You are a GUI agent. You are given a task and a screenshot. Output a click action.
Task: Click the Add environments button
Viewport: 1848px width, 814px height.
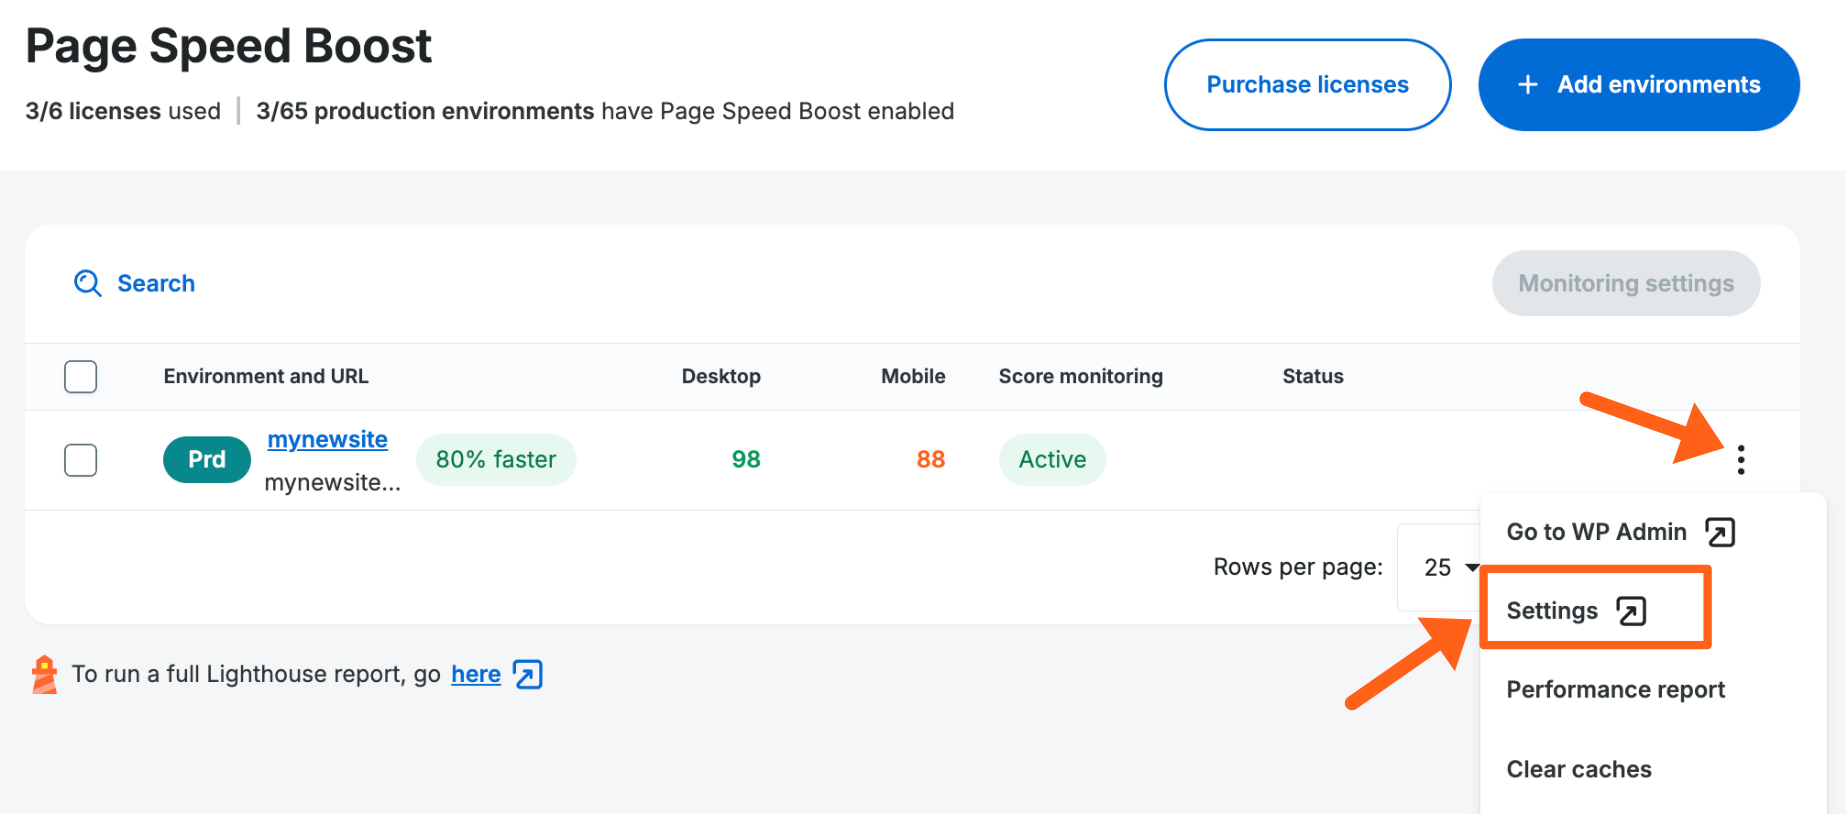[1639, 85]
